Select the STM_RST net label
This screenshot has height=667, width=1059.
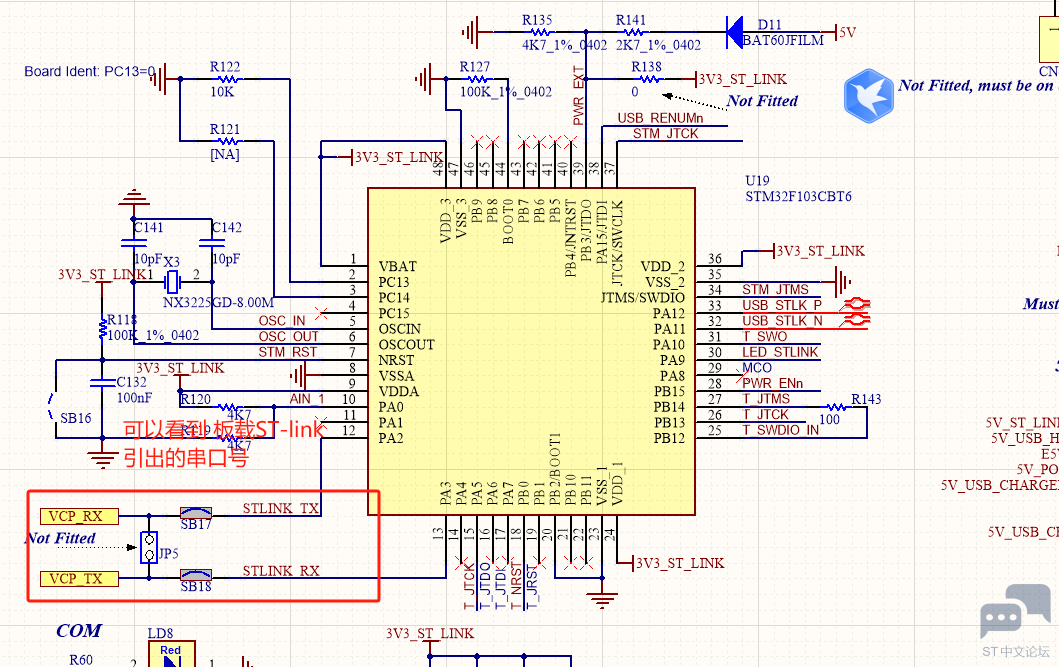(x=288, y=352)
